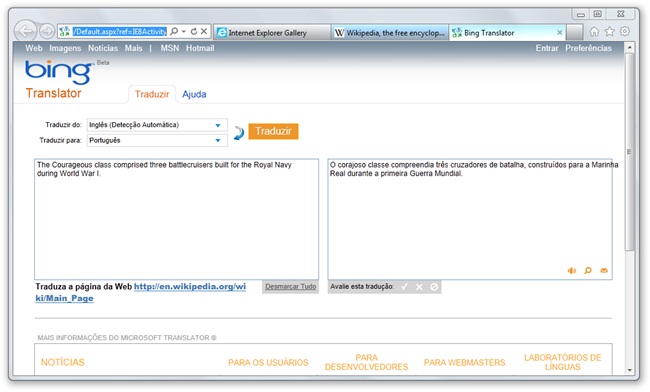Screen dimensions: 650x392
Task: Open Favorites via the star icon
Action: pos(609,31)
